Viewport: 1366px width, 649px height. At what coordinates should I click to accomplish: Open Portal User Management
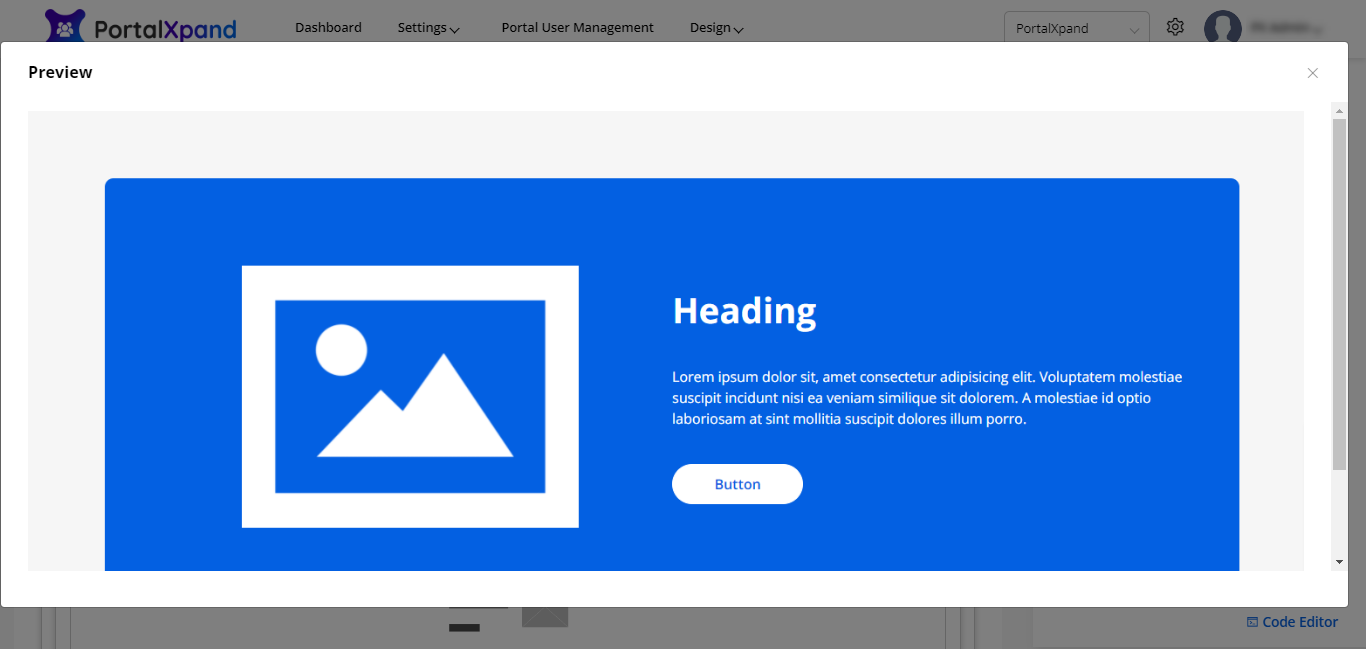coord(577,28)
